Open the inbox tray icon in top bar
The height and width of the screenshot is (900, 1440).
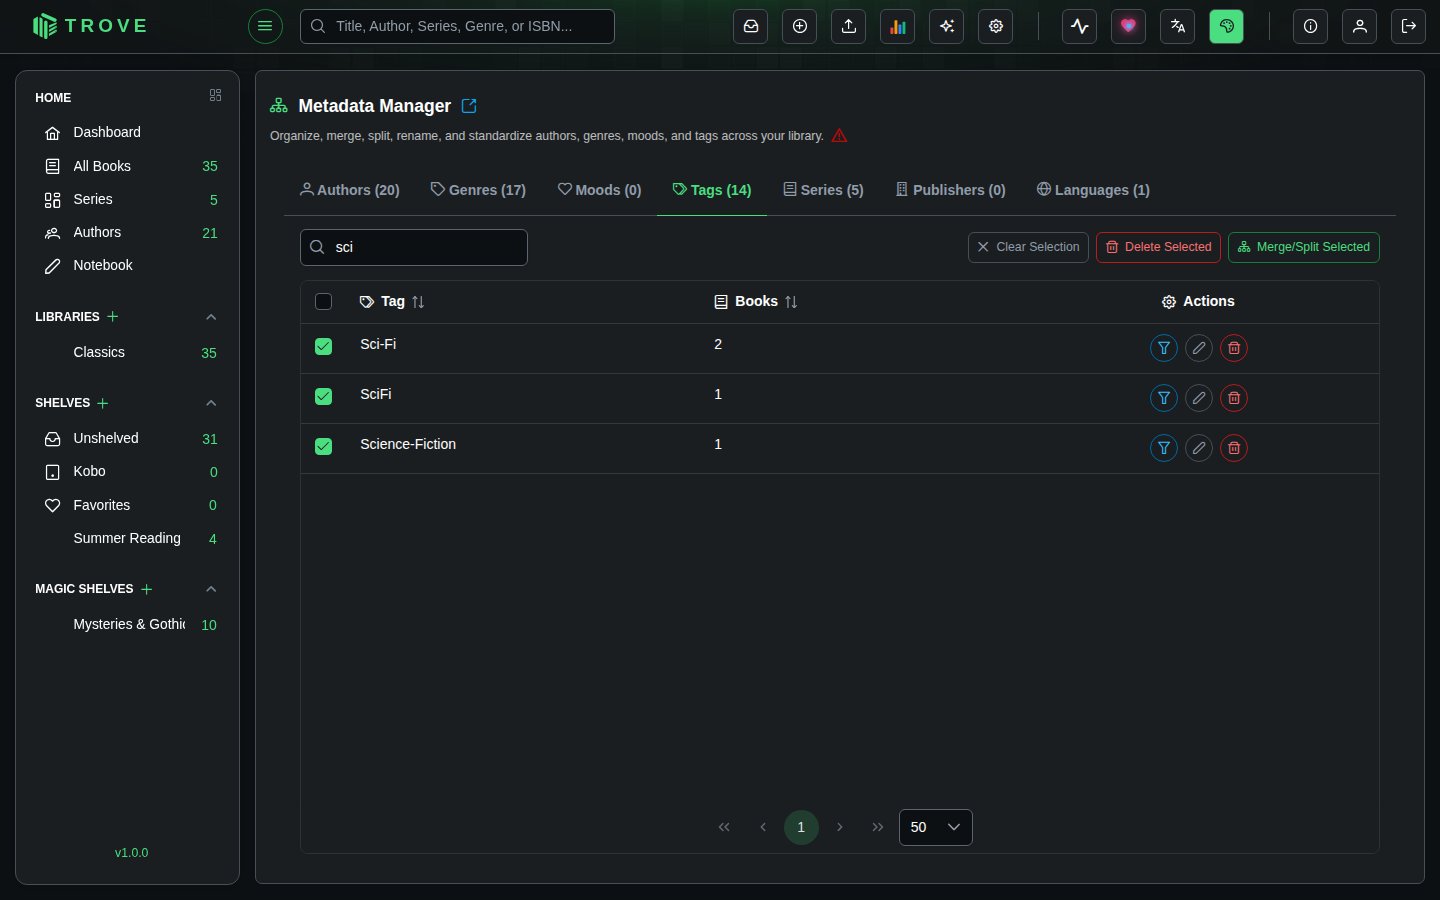tap(751, 26)
